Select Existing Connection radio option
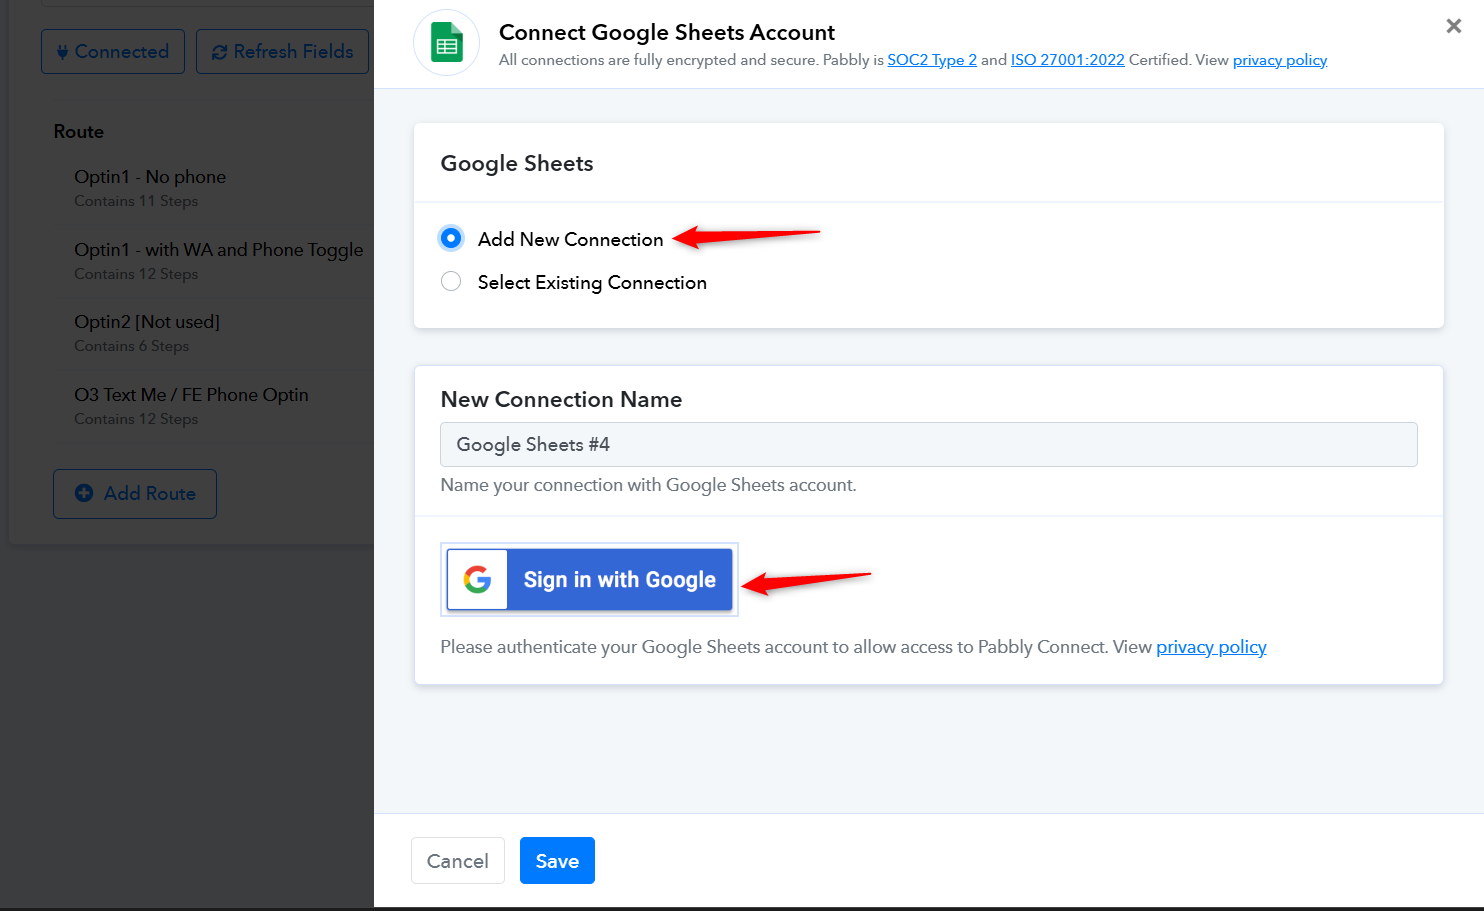This screenshot has height=911, width=1484. click(451, 282)
